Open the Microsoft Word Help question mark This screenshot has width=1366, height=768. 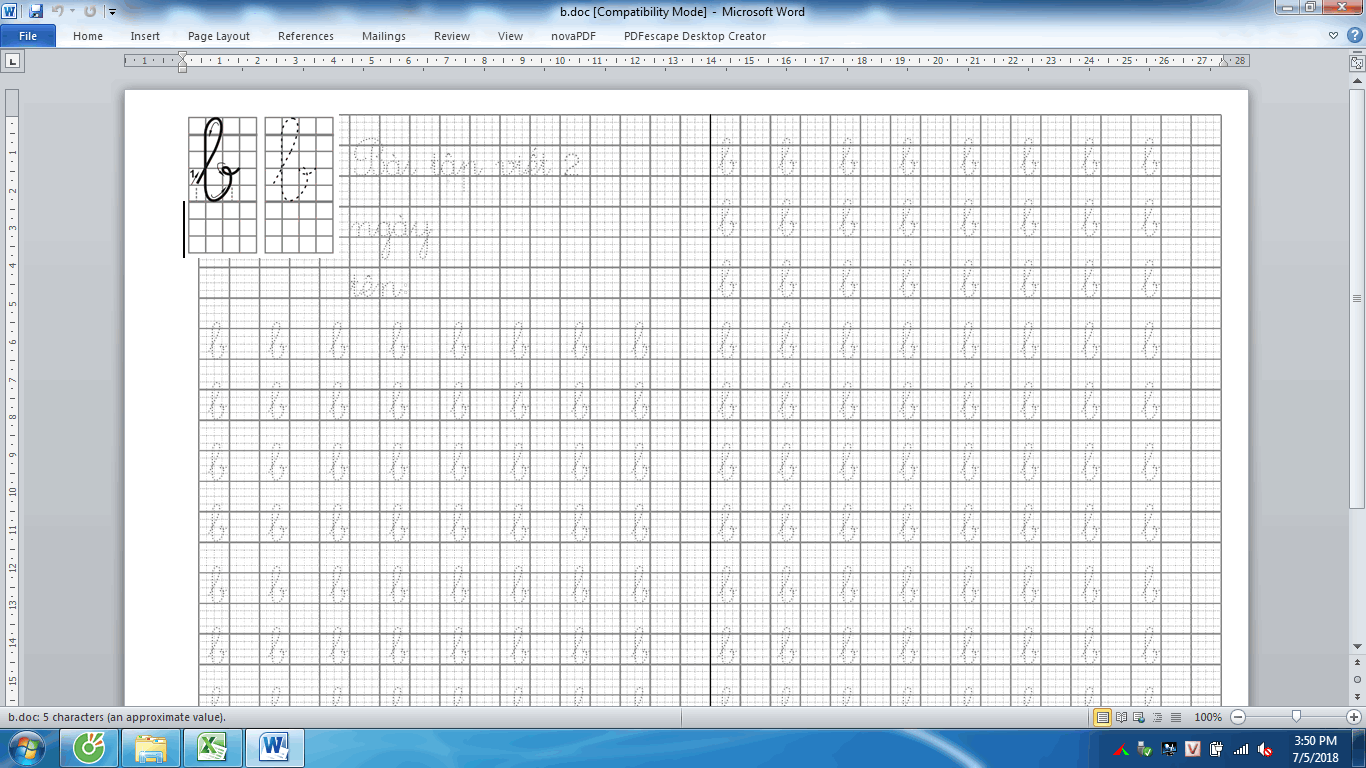pyautogui.click(x=1354, y=36)
